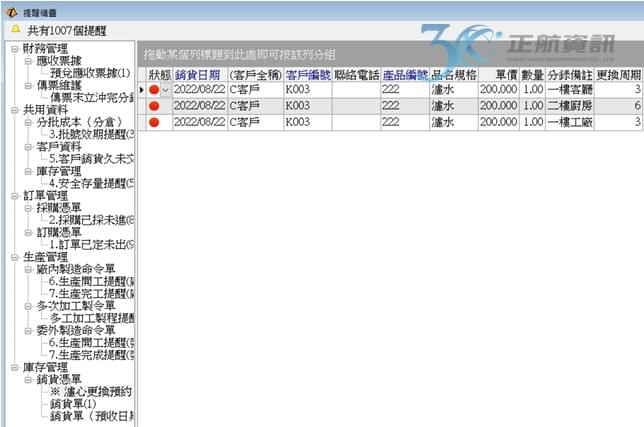644x427 pixels.
Task: Click the red status dot in first row
Action: (x=154, y=90)
